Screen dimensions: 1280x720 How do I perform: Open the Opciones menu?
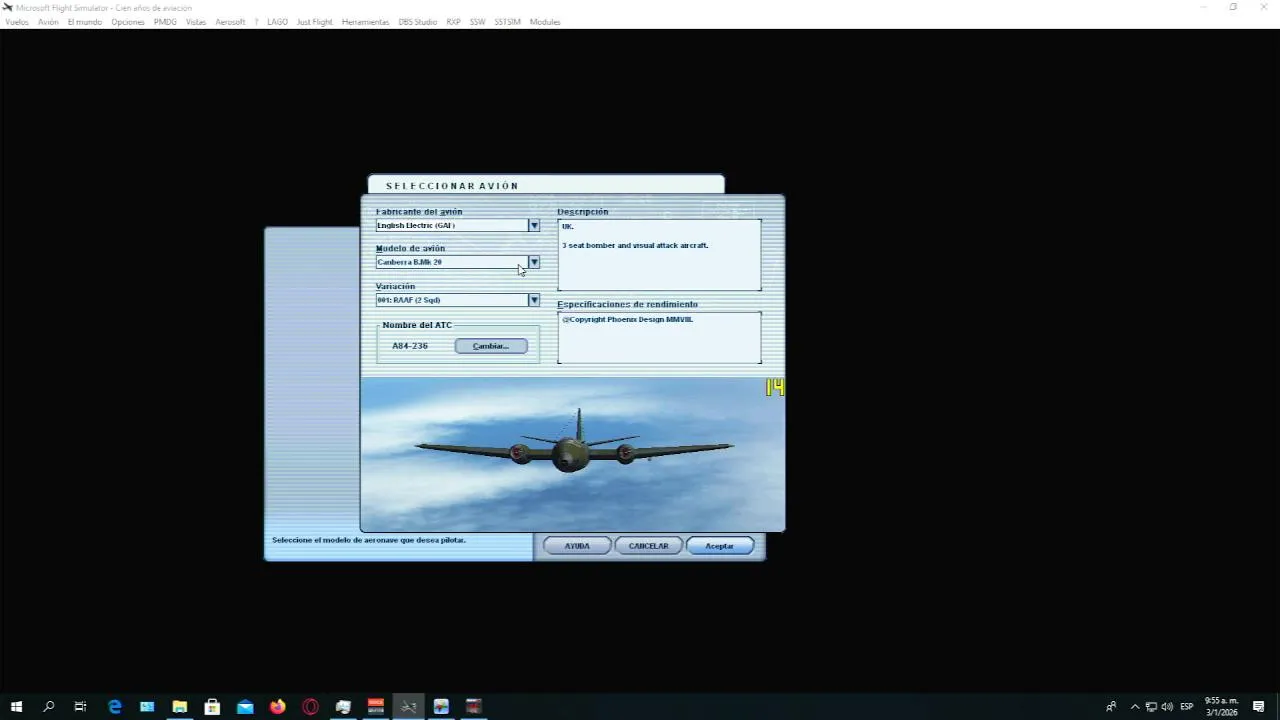[x=128, y=22]
